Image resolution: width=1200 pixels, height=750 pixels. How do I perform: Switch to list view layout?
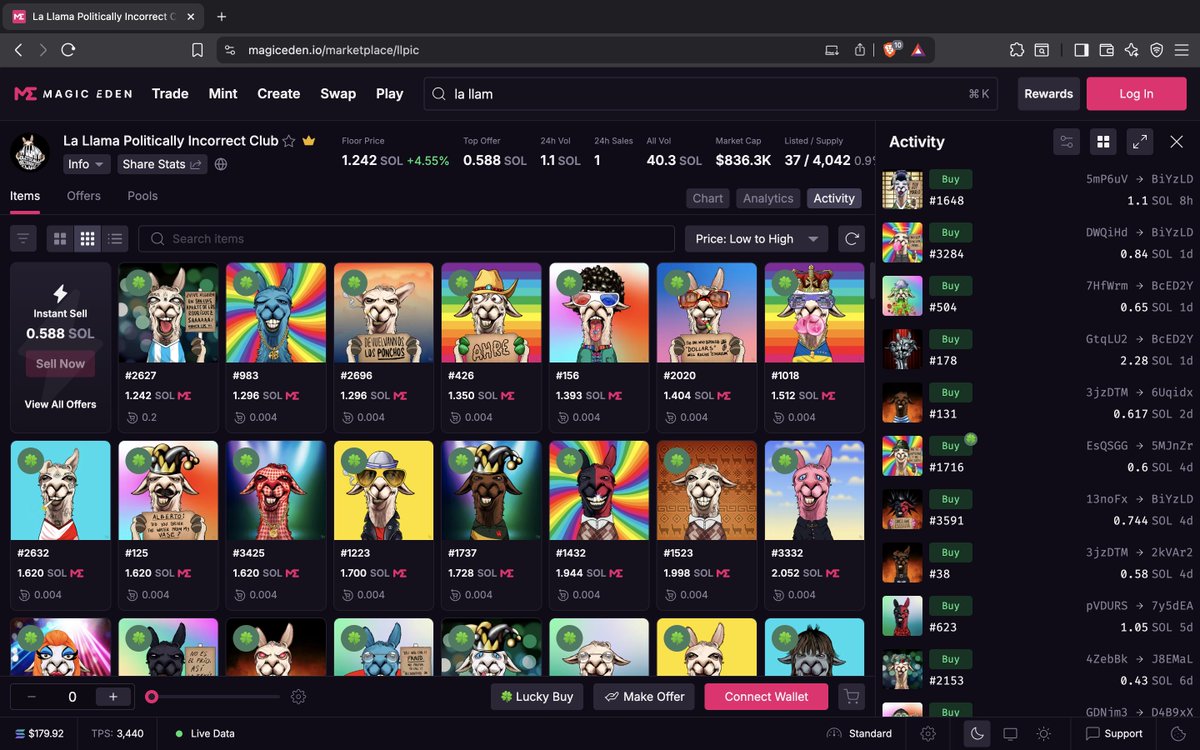[x=116, y=239]
